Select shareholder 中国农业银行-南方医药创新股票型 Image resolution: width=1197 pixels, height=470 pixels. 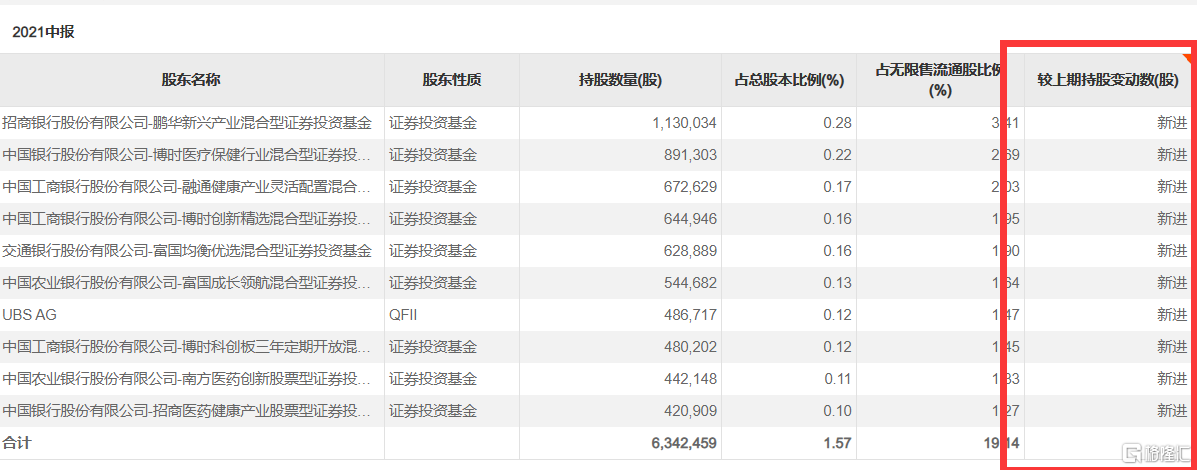[187, 379]
